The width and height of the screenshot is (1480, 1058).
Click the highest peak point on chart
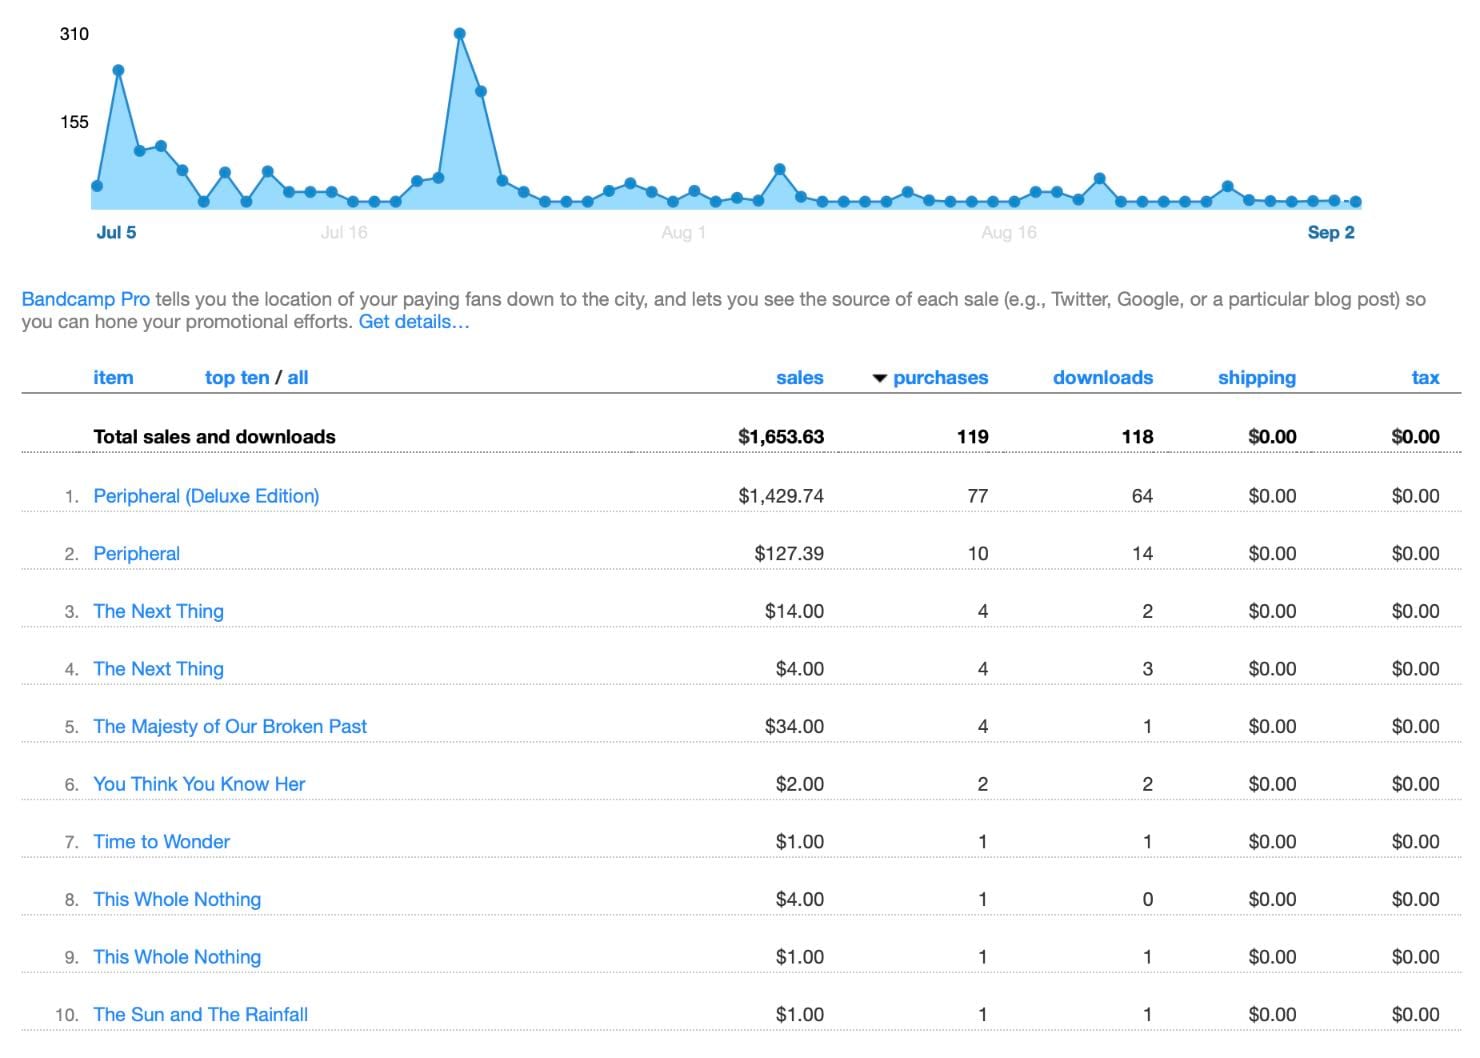(x=460, y=34)
